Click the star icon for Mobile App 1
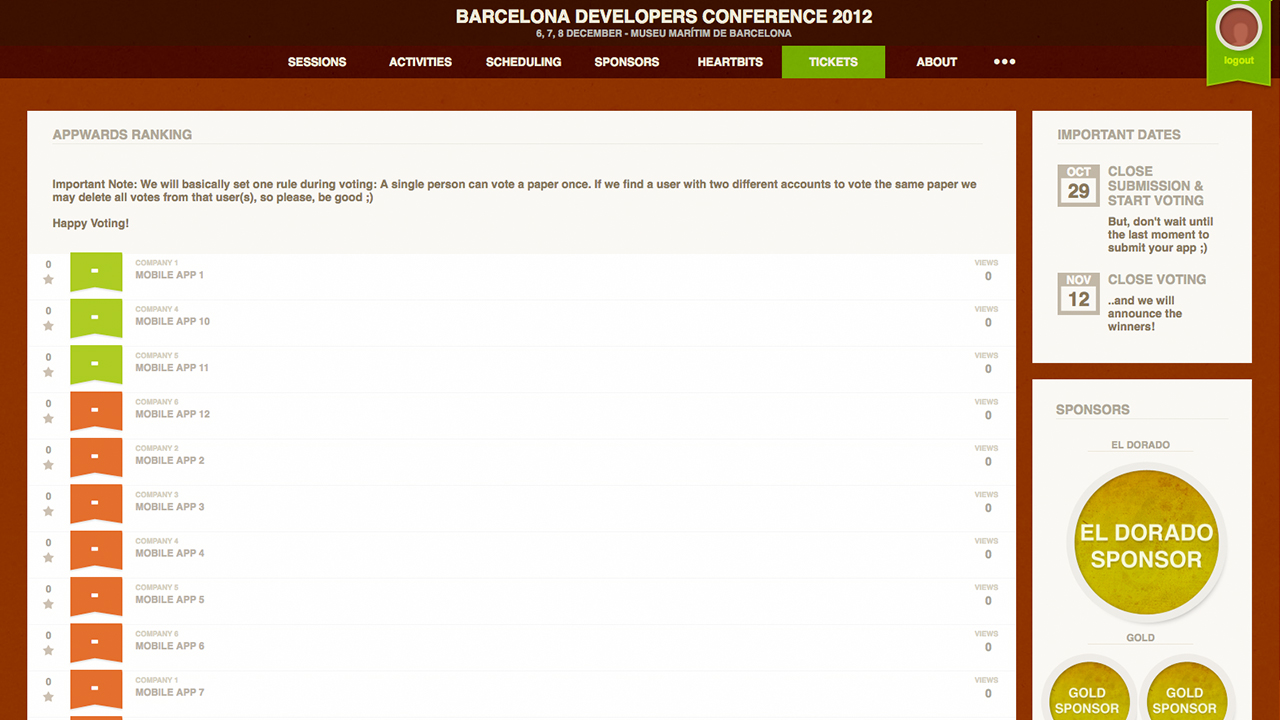 48,280
